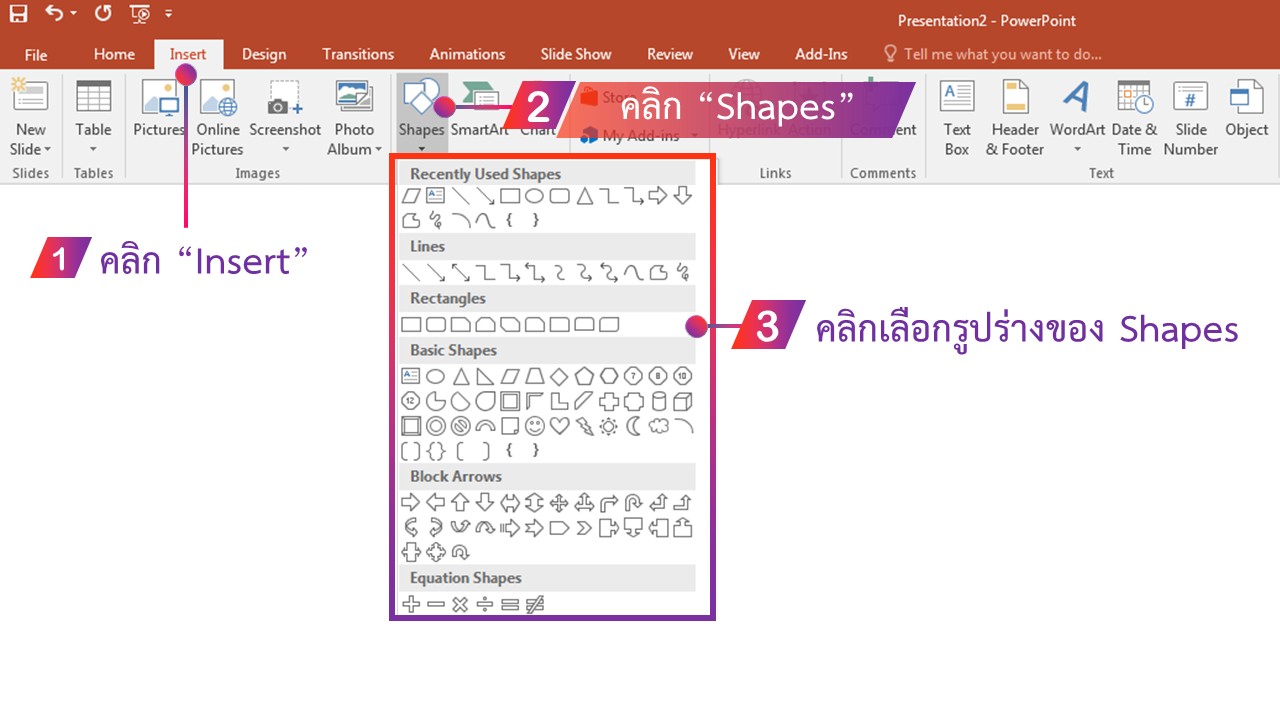Open the File tab
Screen dimensions: 1280x720
[36, 54]
